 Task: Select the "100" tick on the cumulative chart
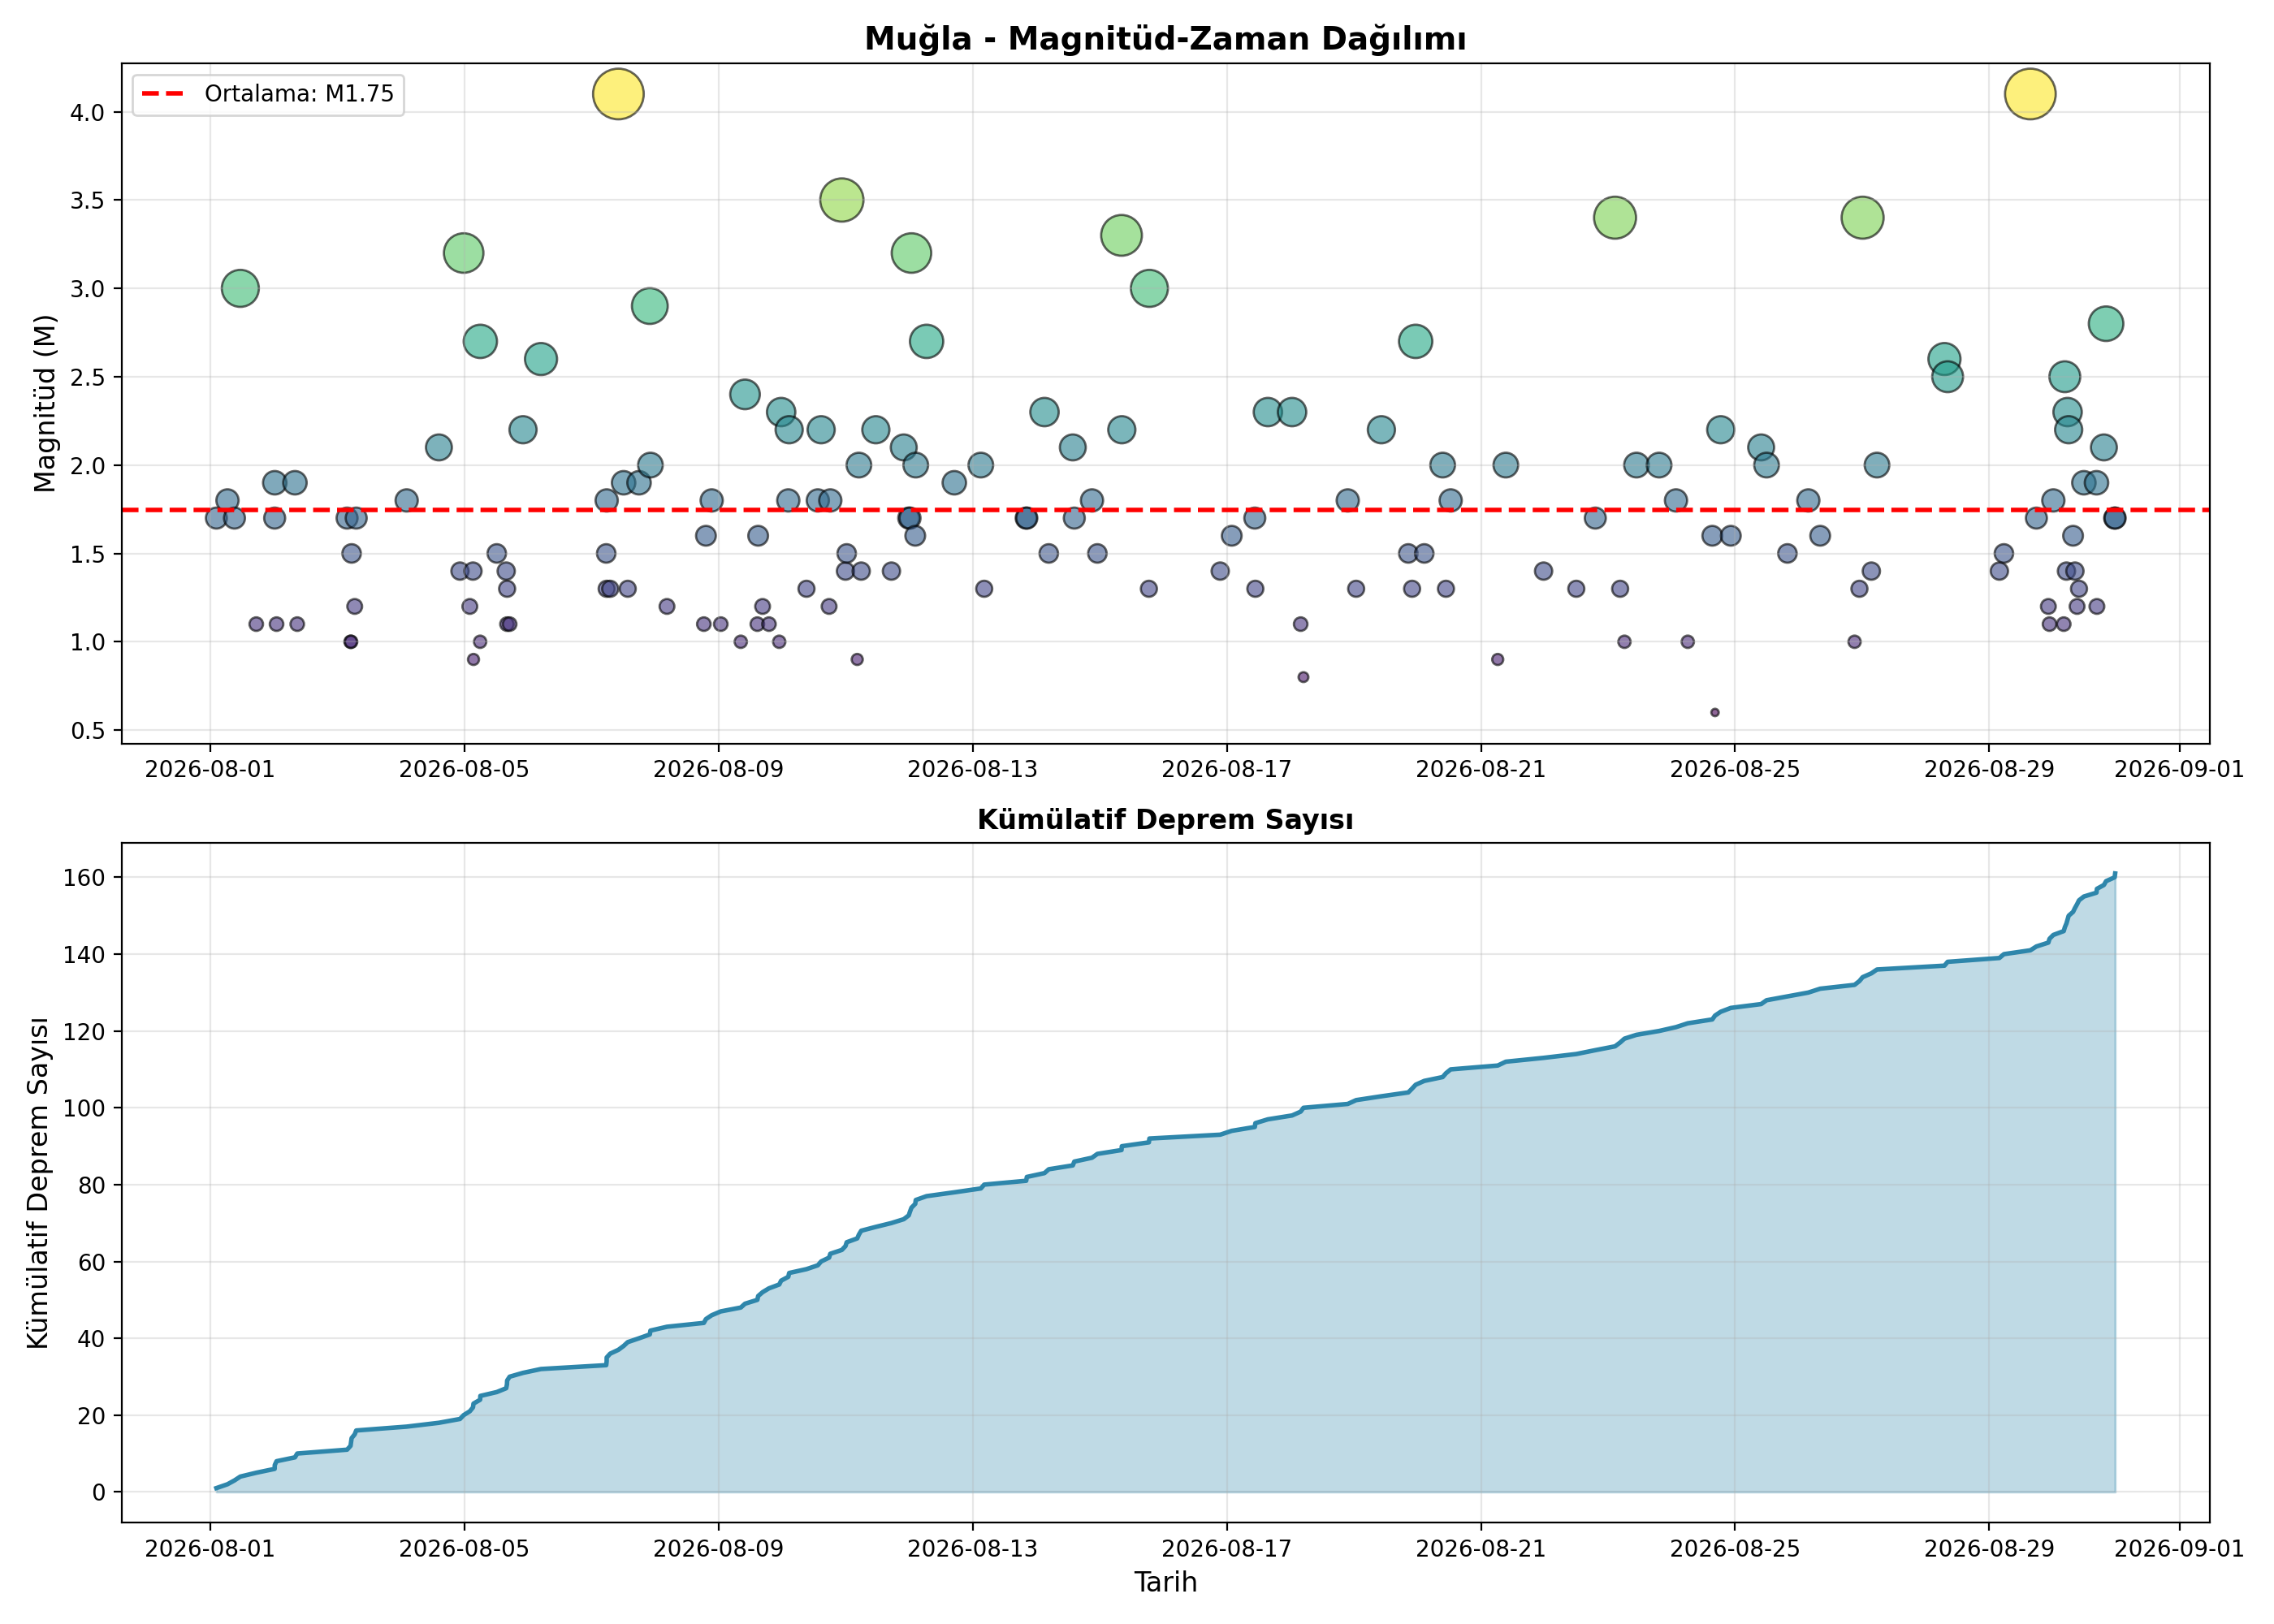click(85, 1108)
